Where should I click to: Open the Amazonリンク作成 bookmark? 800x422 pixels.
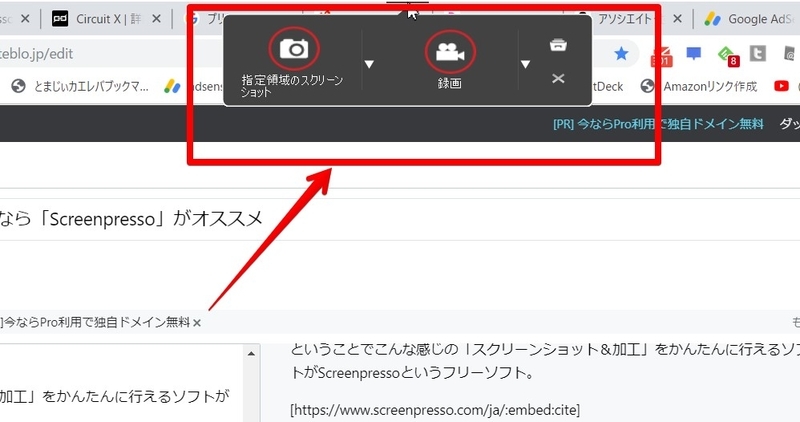699,87
